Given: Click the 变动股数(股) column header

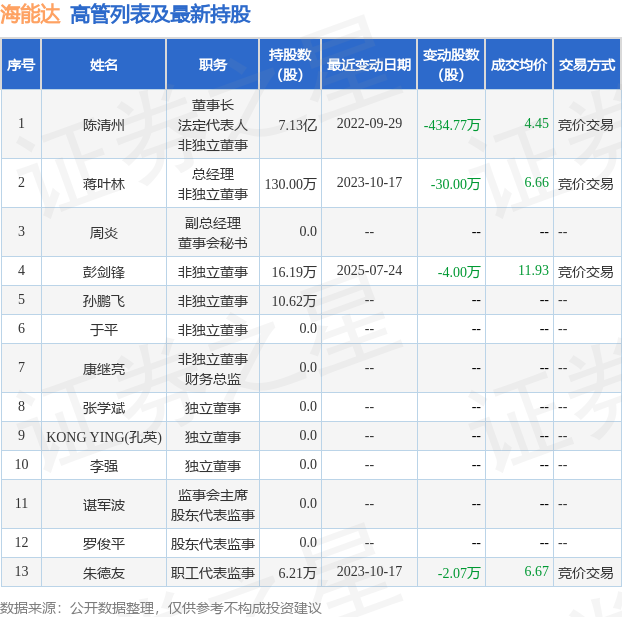Looking at the screenshot, I should click(x=451, y=64).
